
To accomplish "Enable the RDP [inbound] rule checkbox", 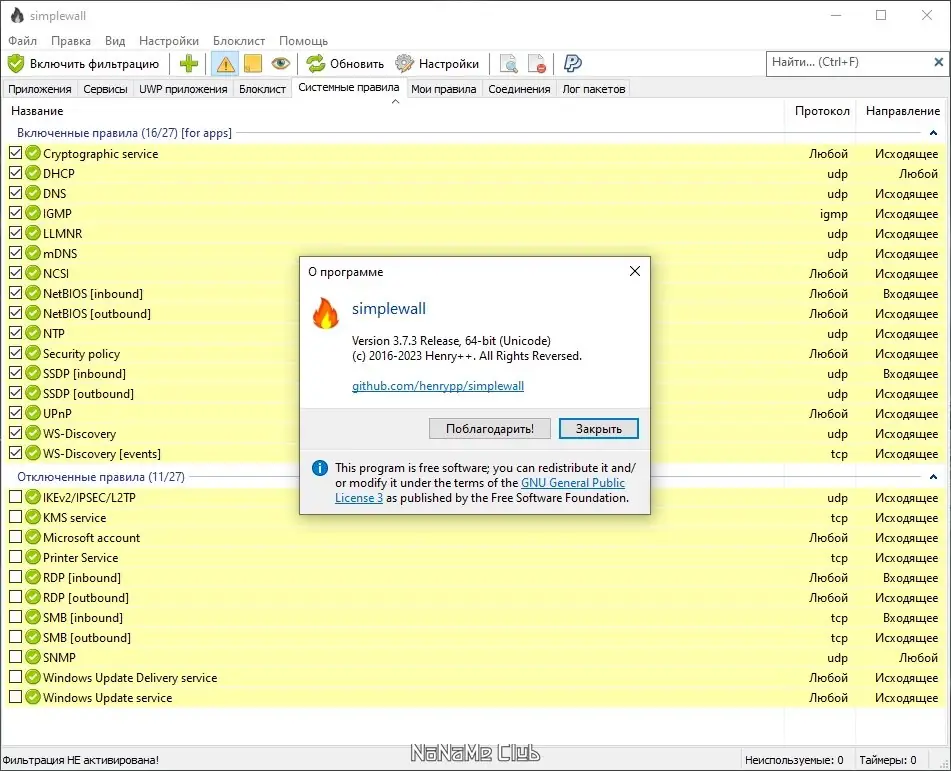I will click(x=15, y=577).
